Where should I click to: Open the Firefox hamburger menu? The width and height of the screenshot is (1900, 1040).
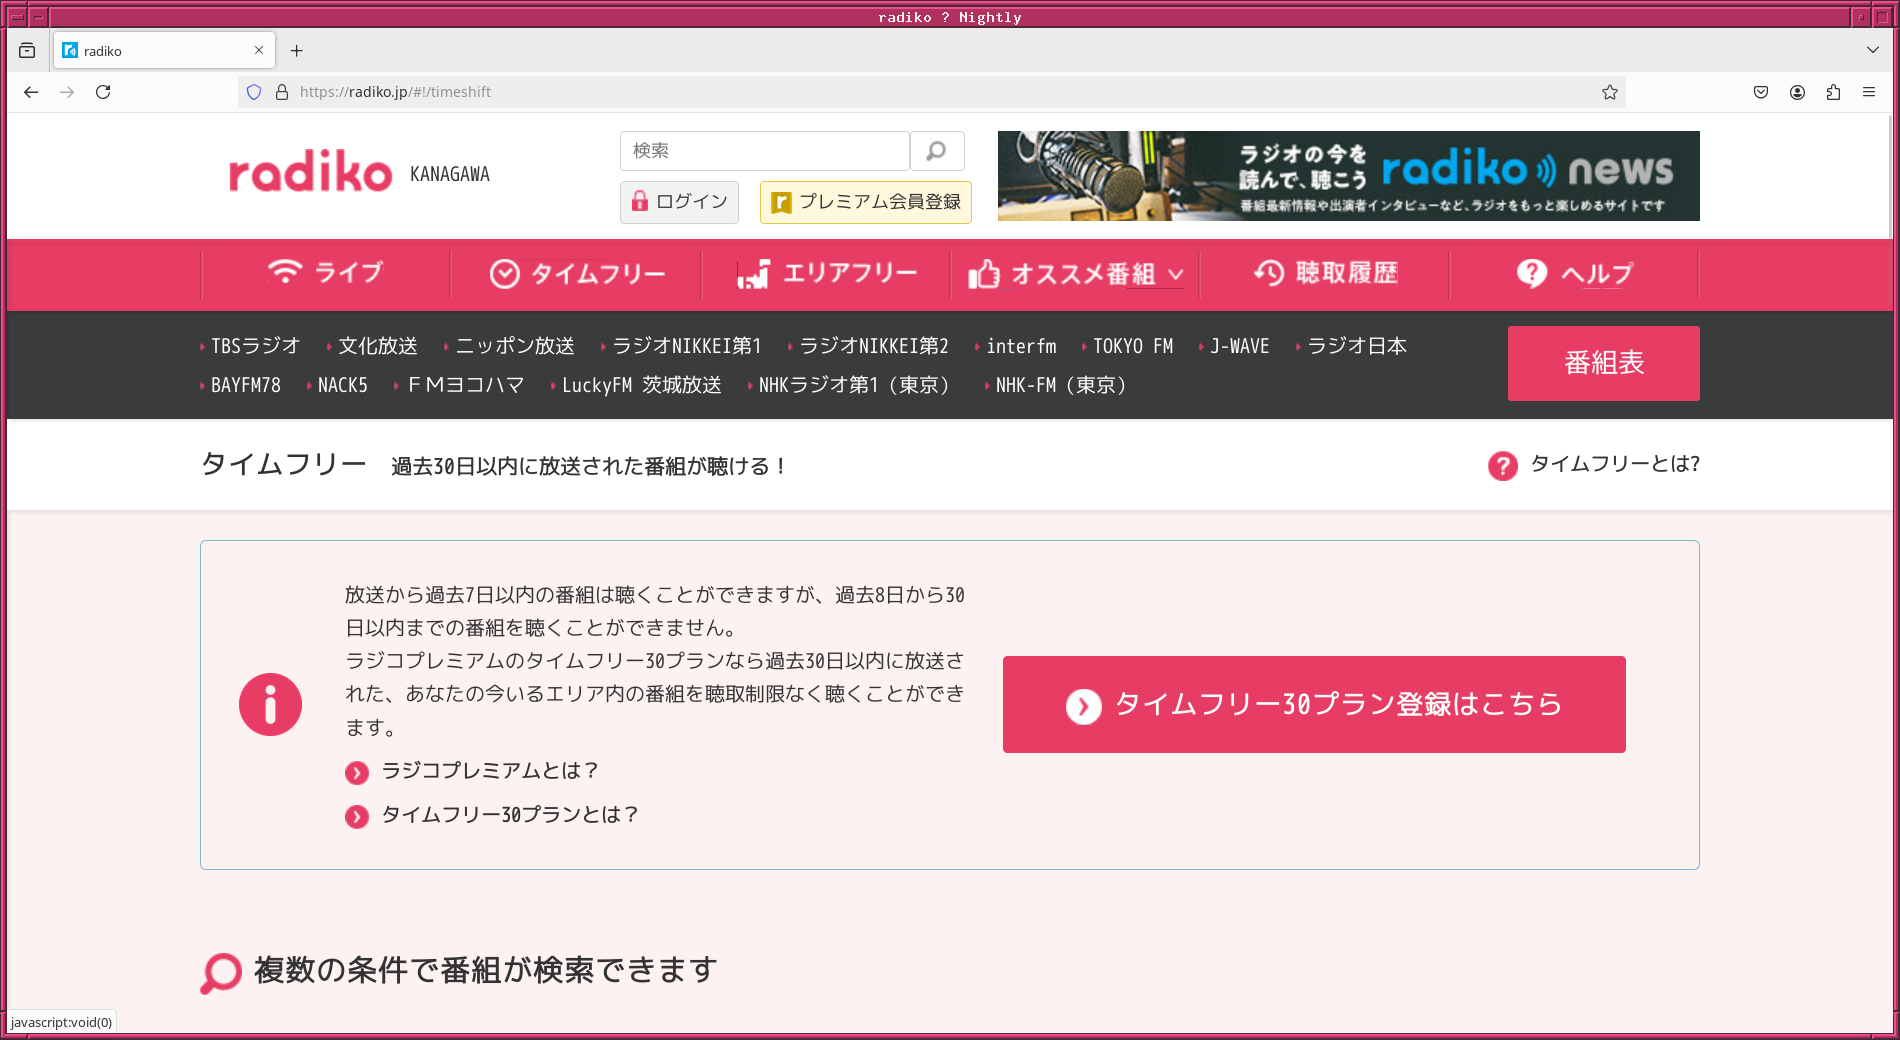point(1869,92)
